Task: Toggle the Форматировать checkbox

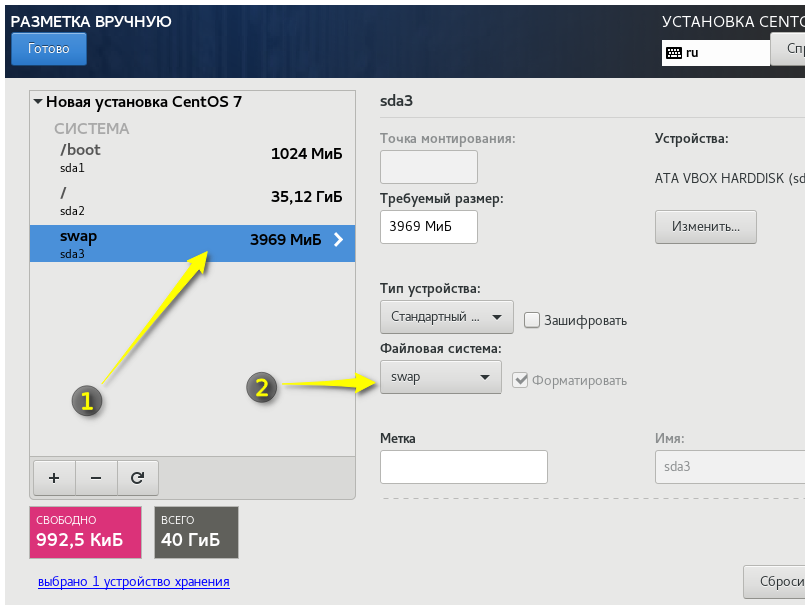Action: [x=520, y=380]
